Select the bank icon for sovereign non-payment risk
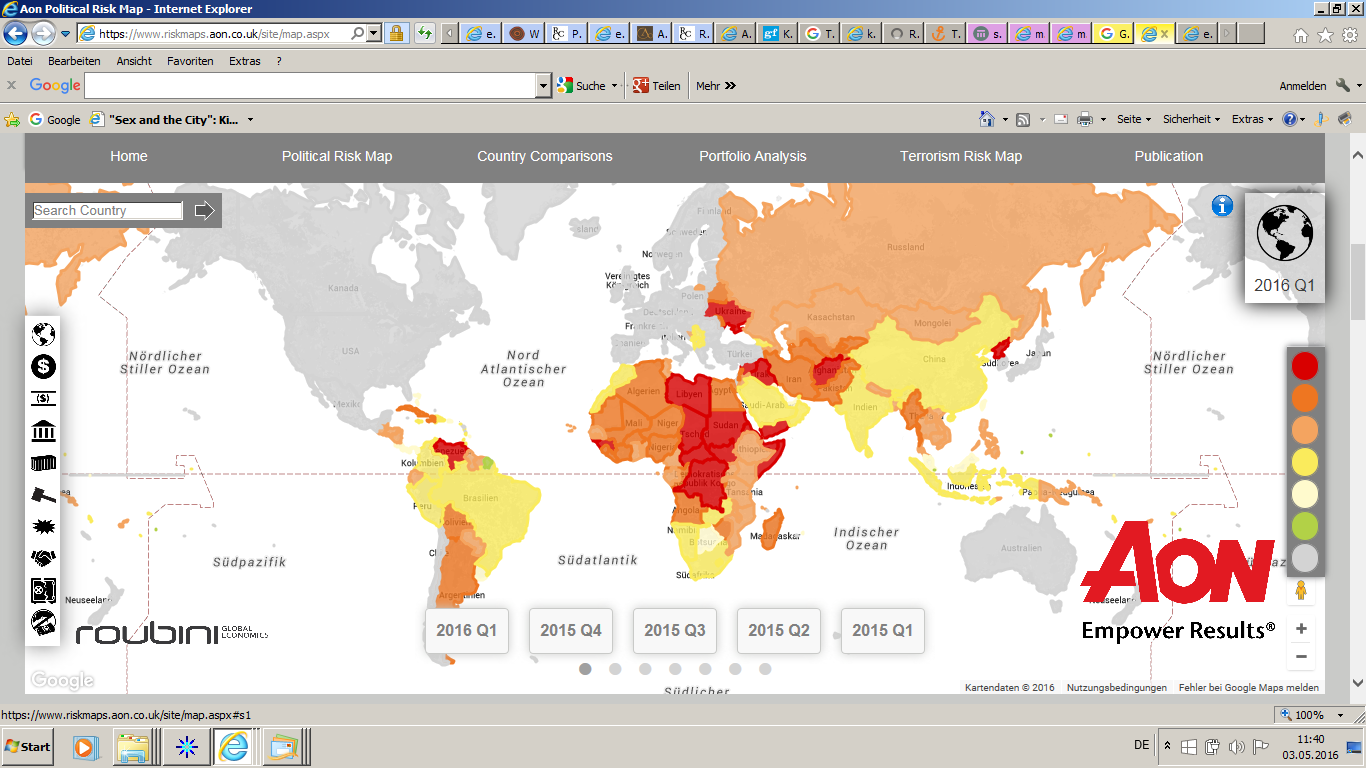 pos(42,431)
